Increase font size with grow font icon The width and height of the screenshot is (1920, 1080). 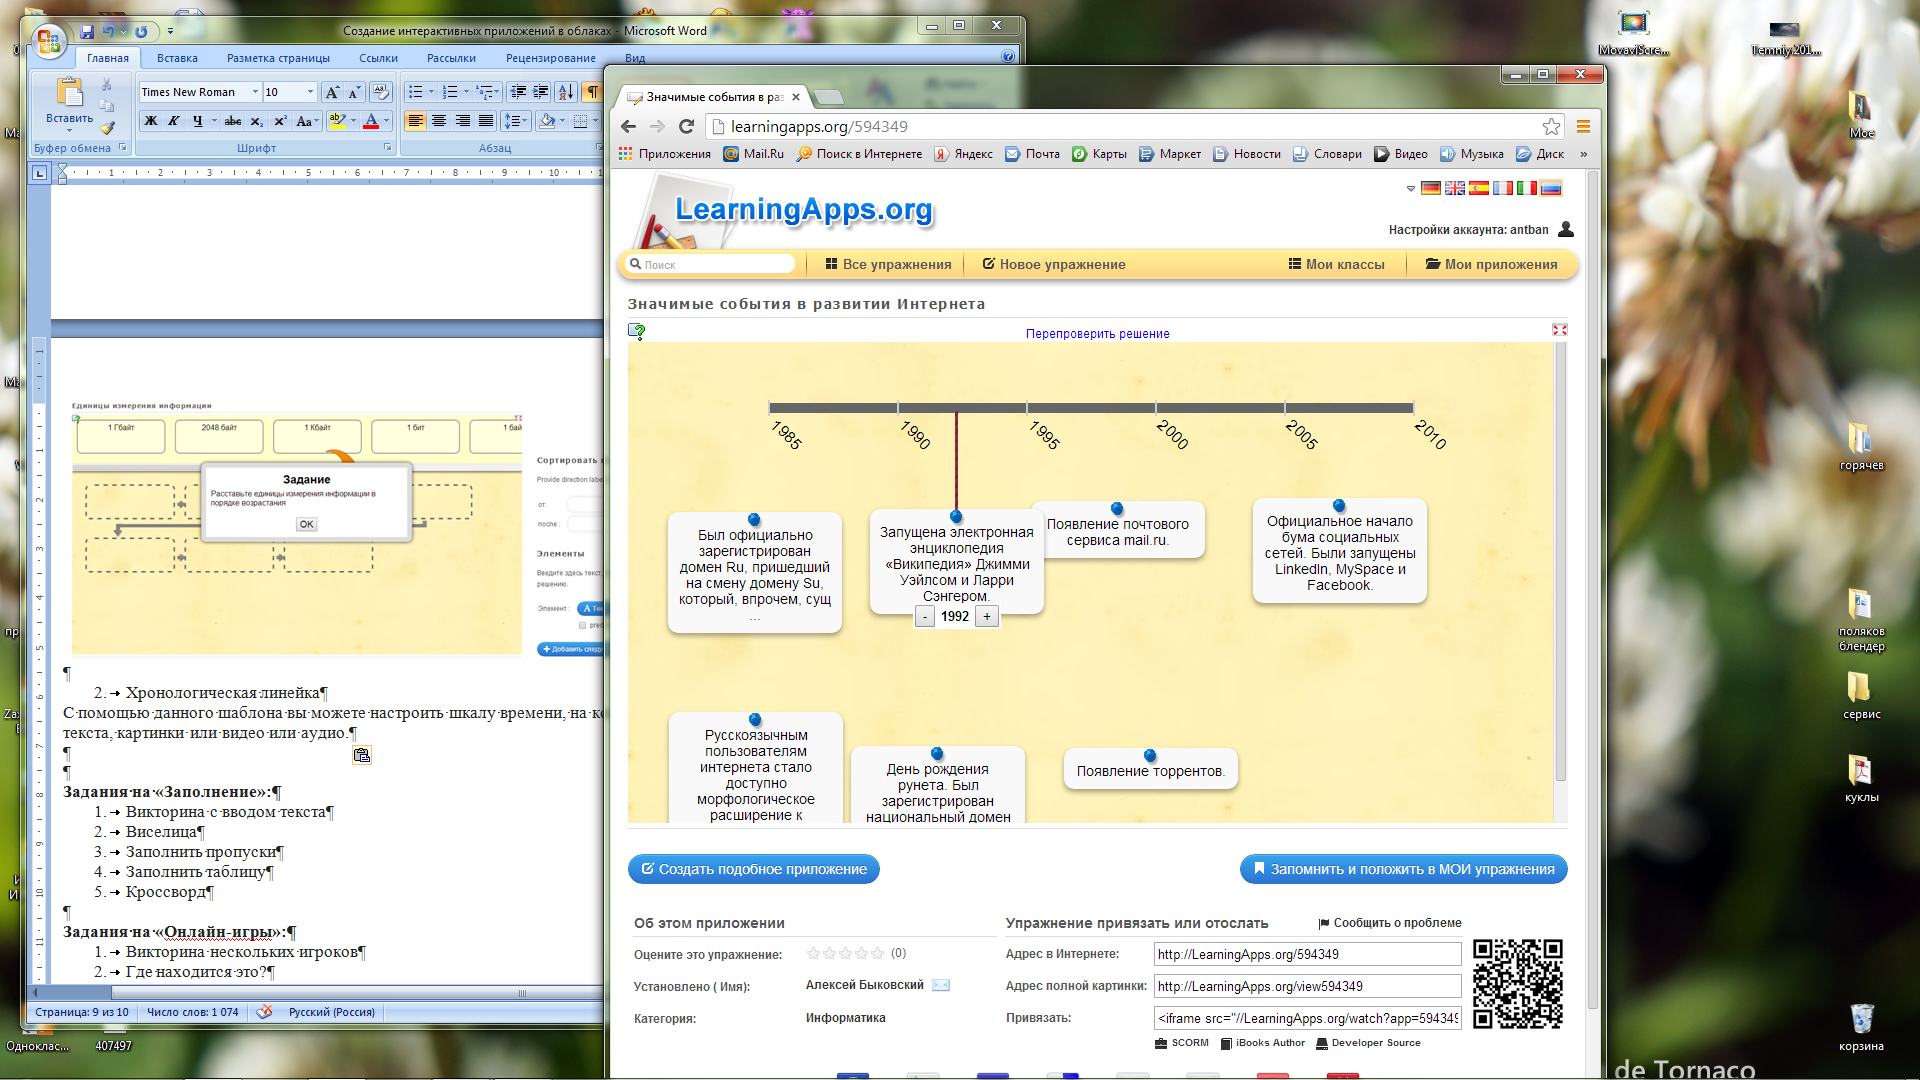(x=333, y=92)
